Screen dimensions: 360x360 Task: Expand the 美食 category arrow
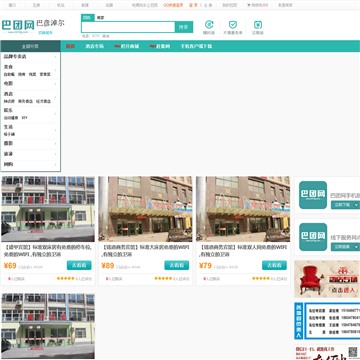(56, 70)
